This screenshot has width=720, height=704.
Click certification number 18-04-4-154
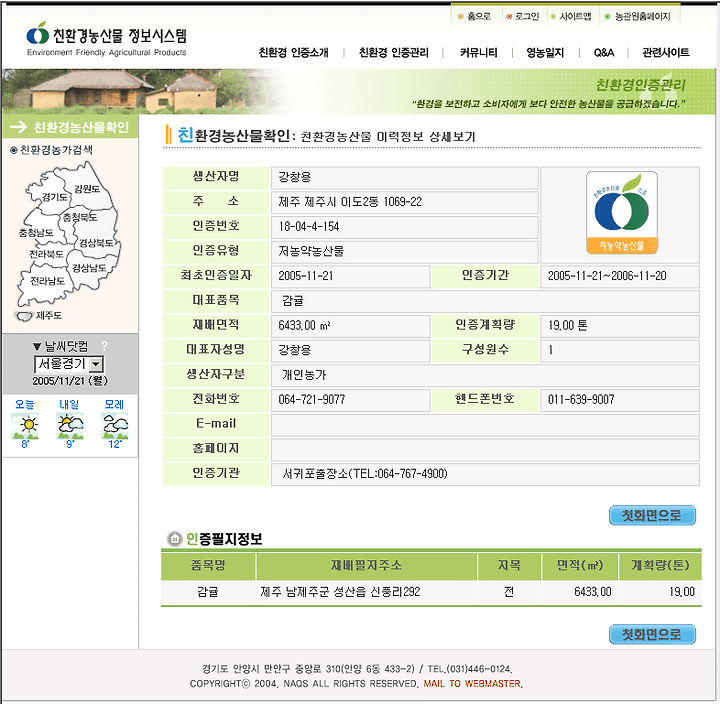[309, 227]
